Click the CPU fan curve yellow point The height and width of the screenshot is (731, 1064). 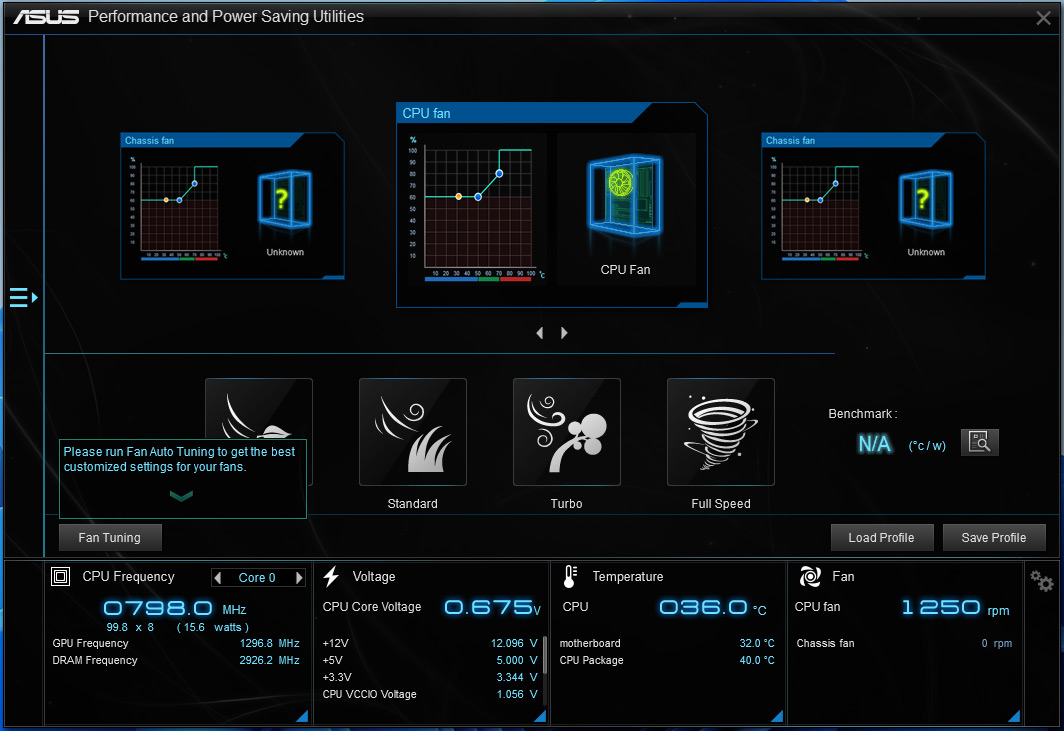[459, 196]
